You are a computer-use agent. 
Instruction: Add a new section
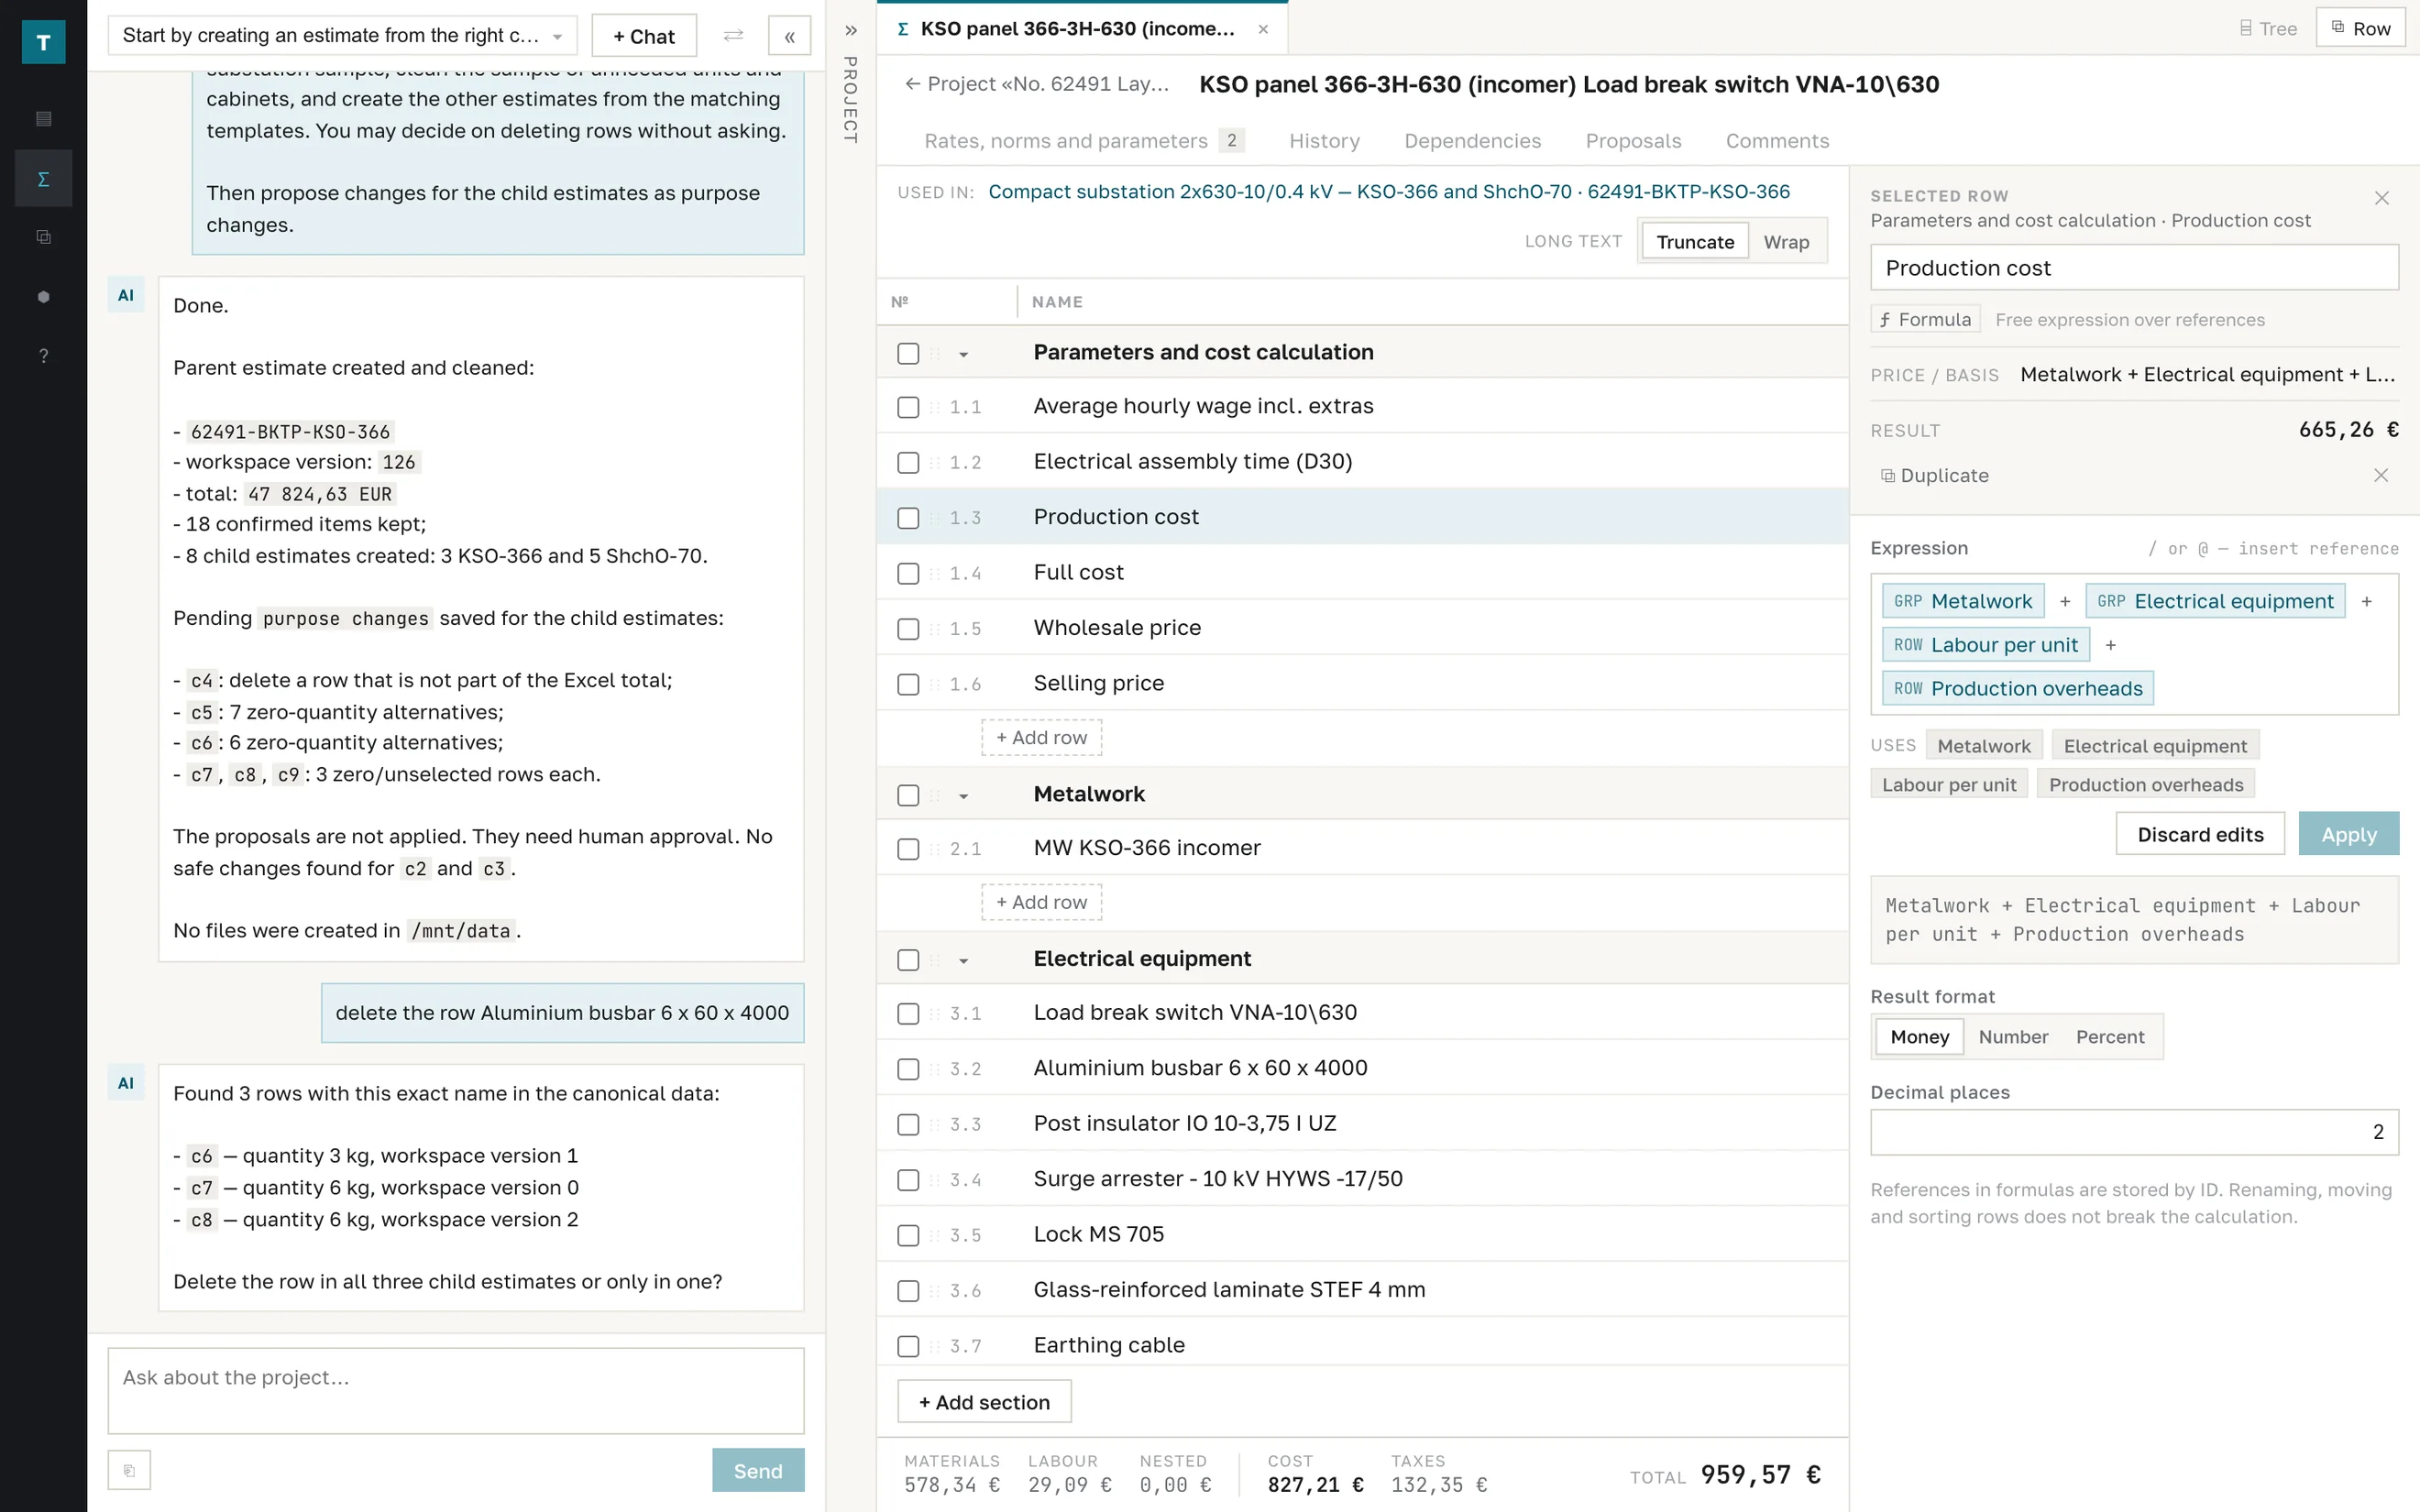coord(984,1402)
